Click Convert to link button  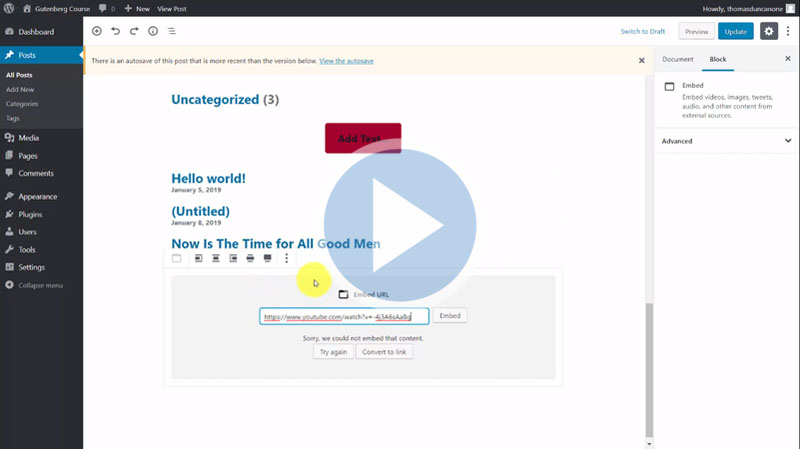(384, 352)
